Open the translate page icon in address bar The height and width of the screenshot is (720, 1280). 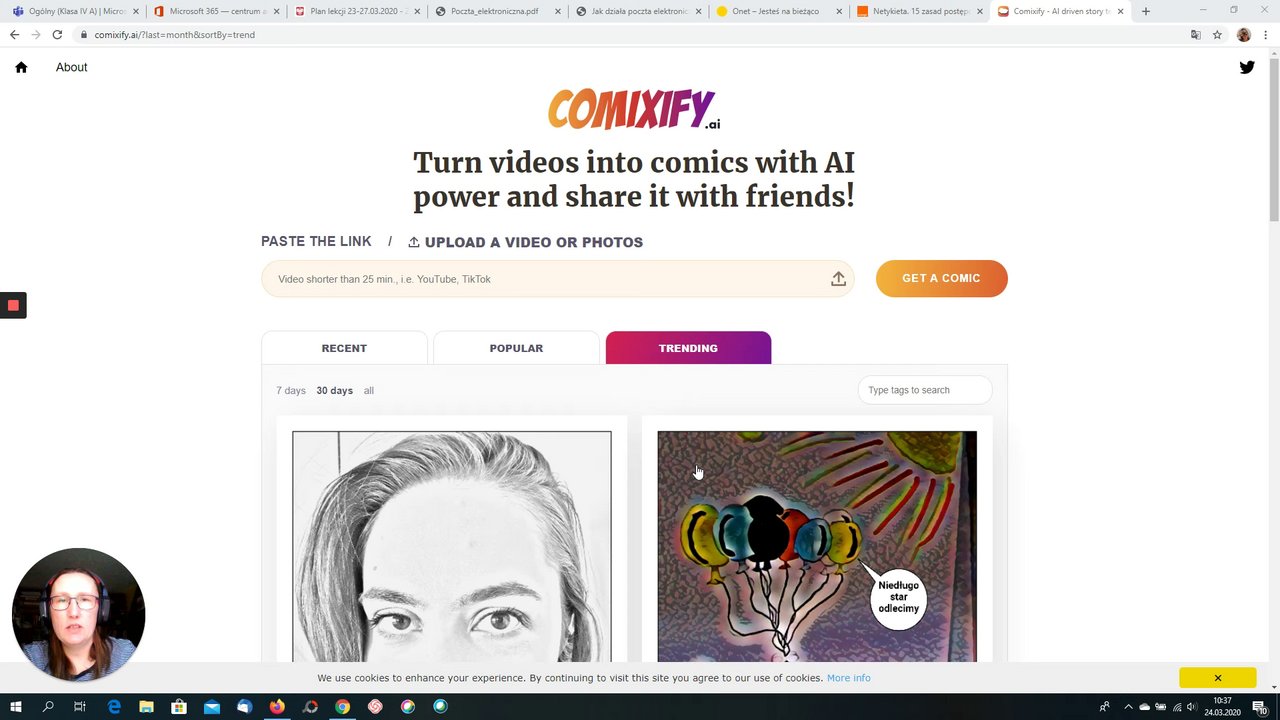point(1195,34)
